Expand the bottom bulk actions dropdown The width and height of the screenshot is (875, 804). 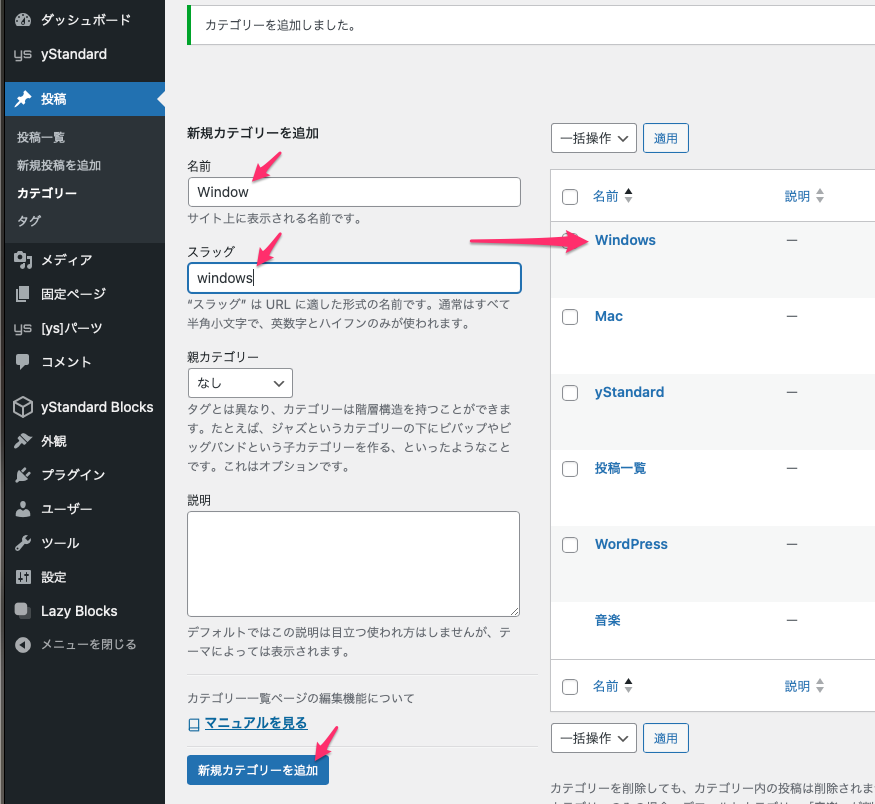pos(593,738)
